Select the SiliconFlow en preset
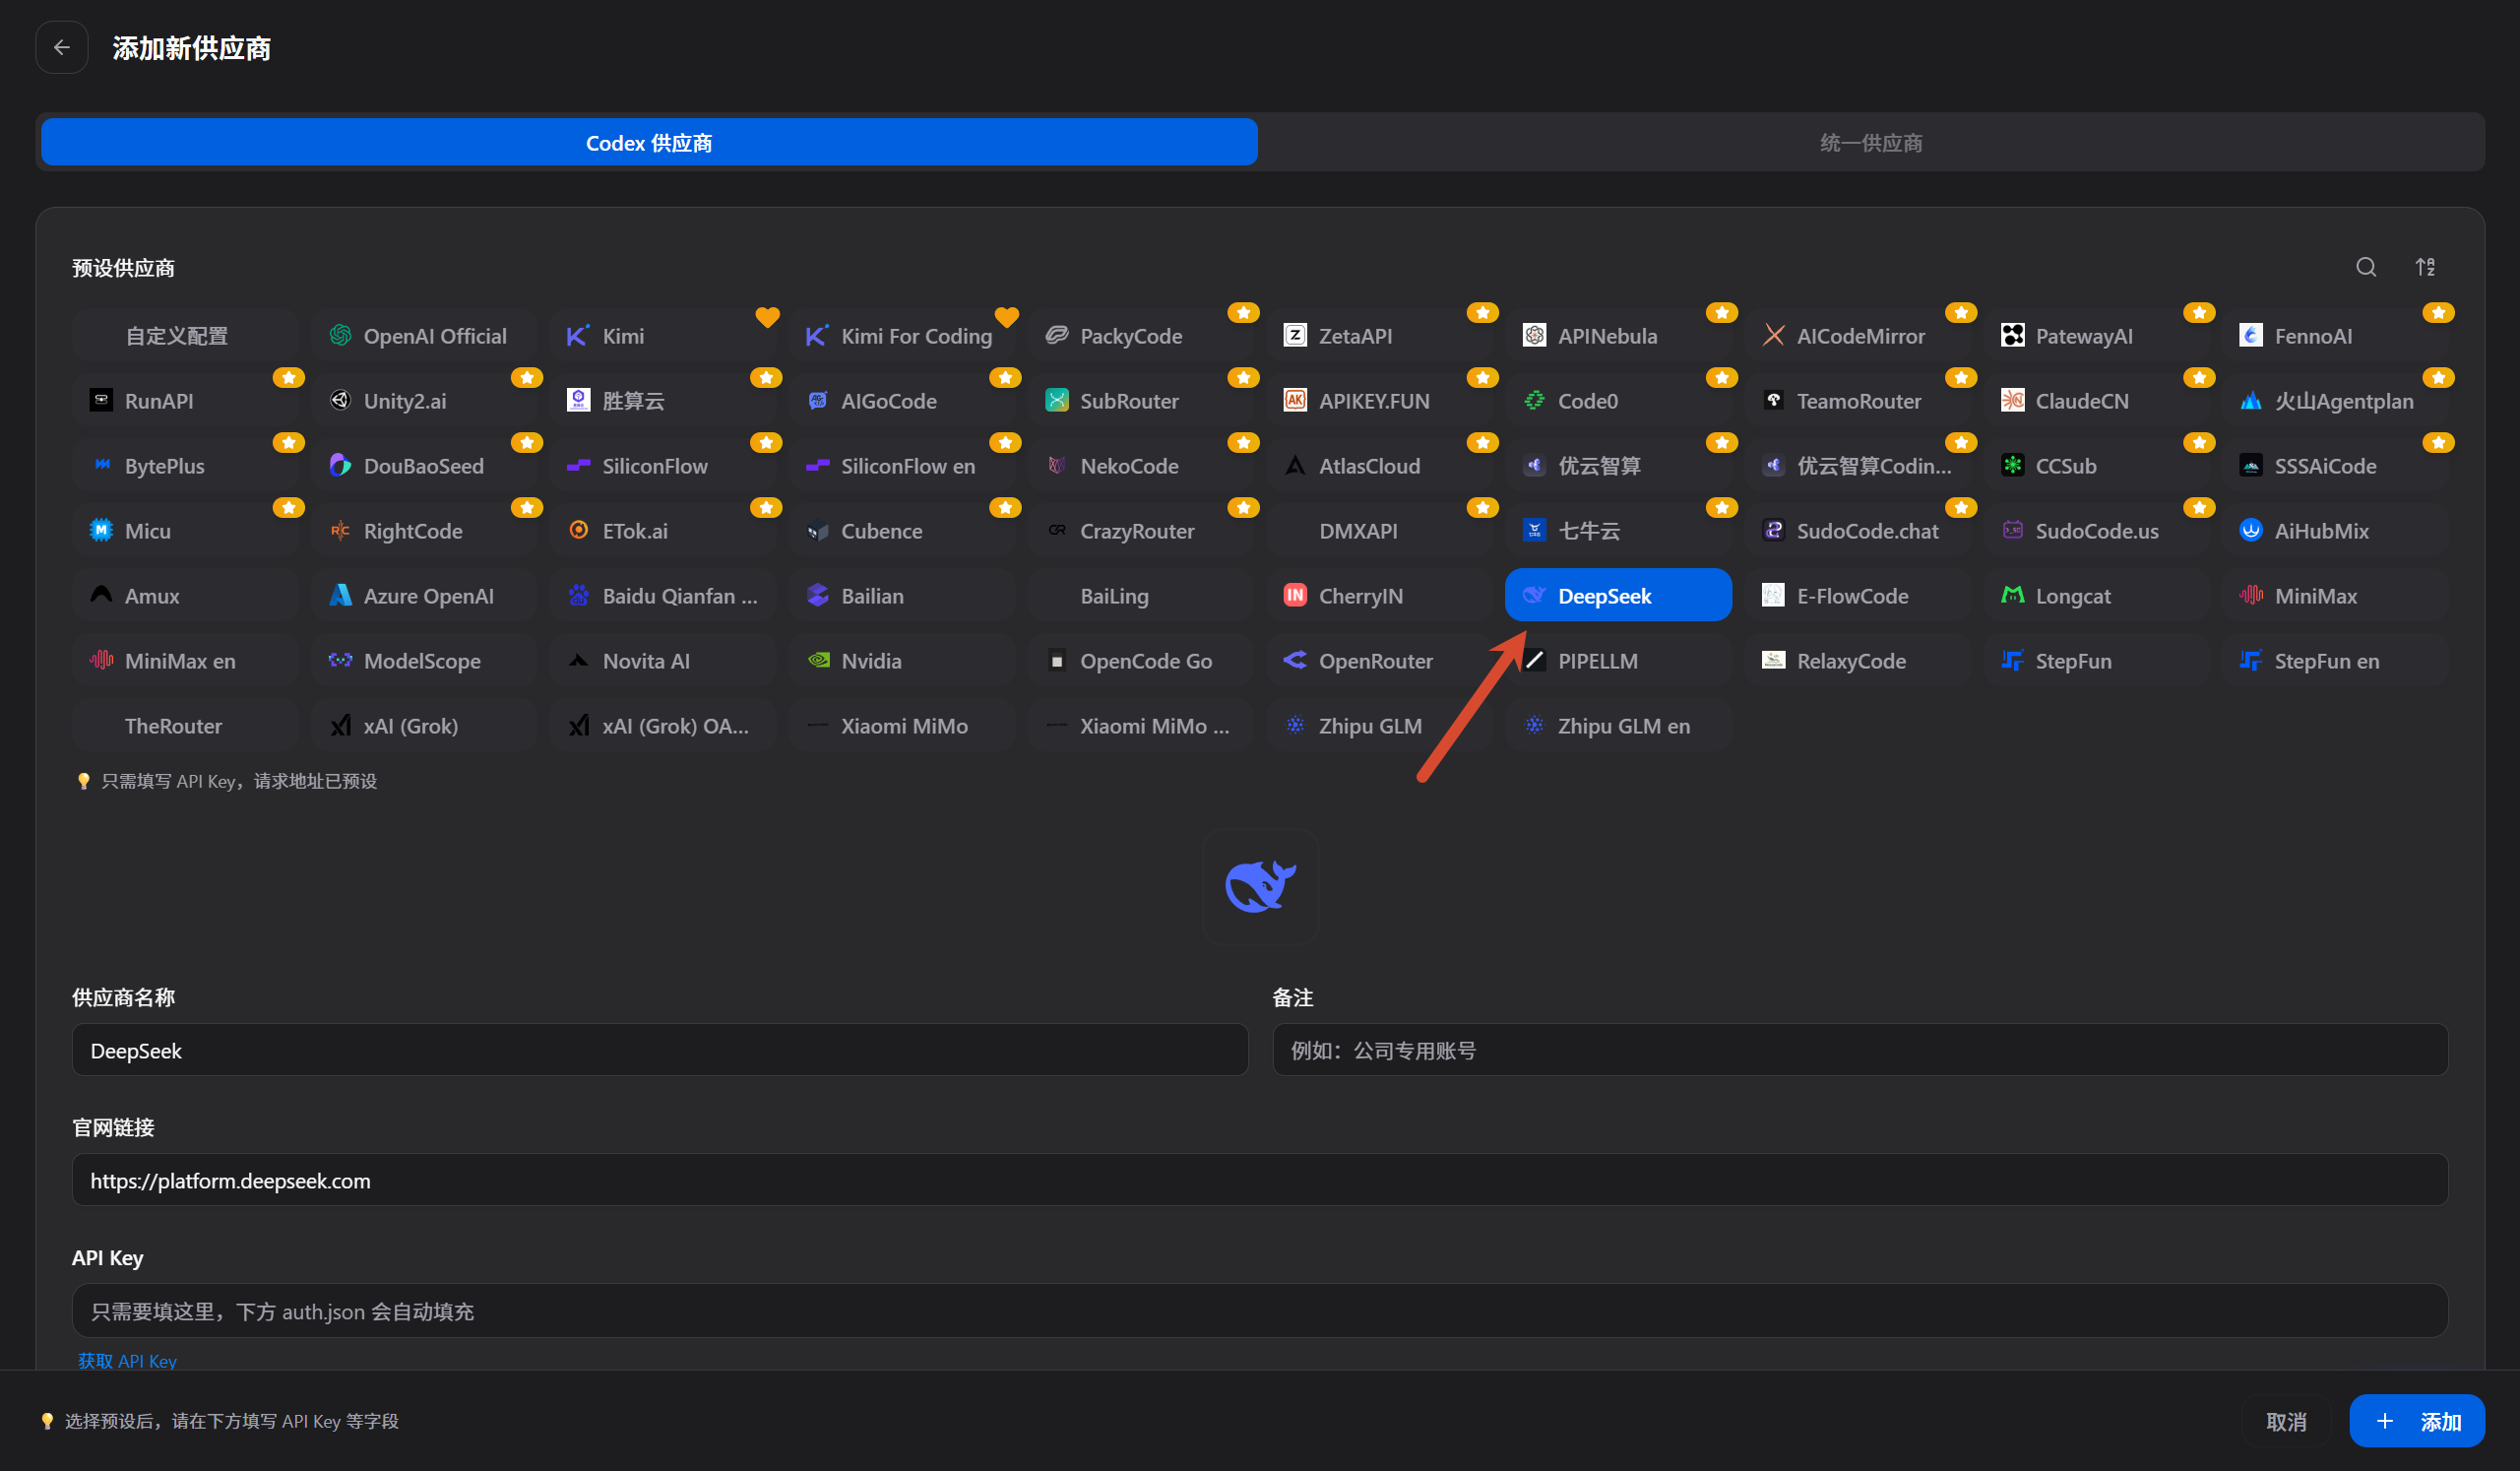This screenshot has height=1471, width=2520. point(902,466)
